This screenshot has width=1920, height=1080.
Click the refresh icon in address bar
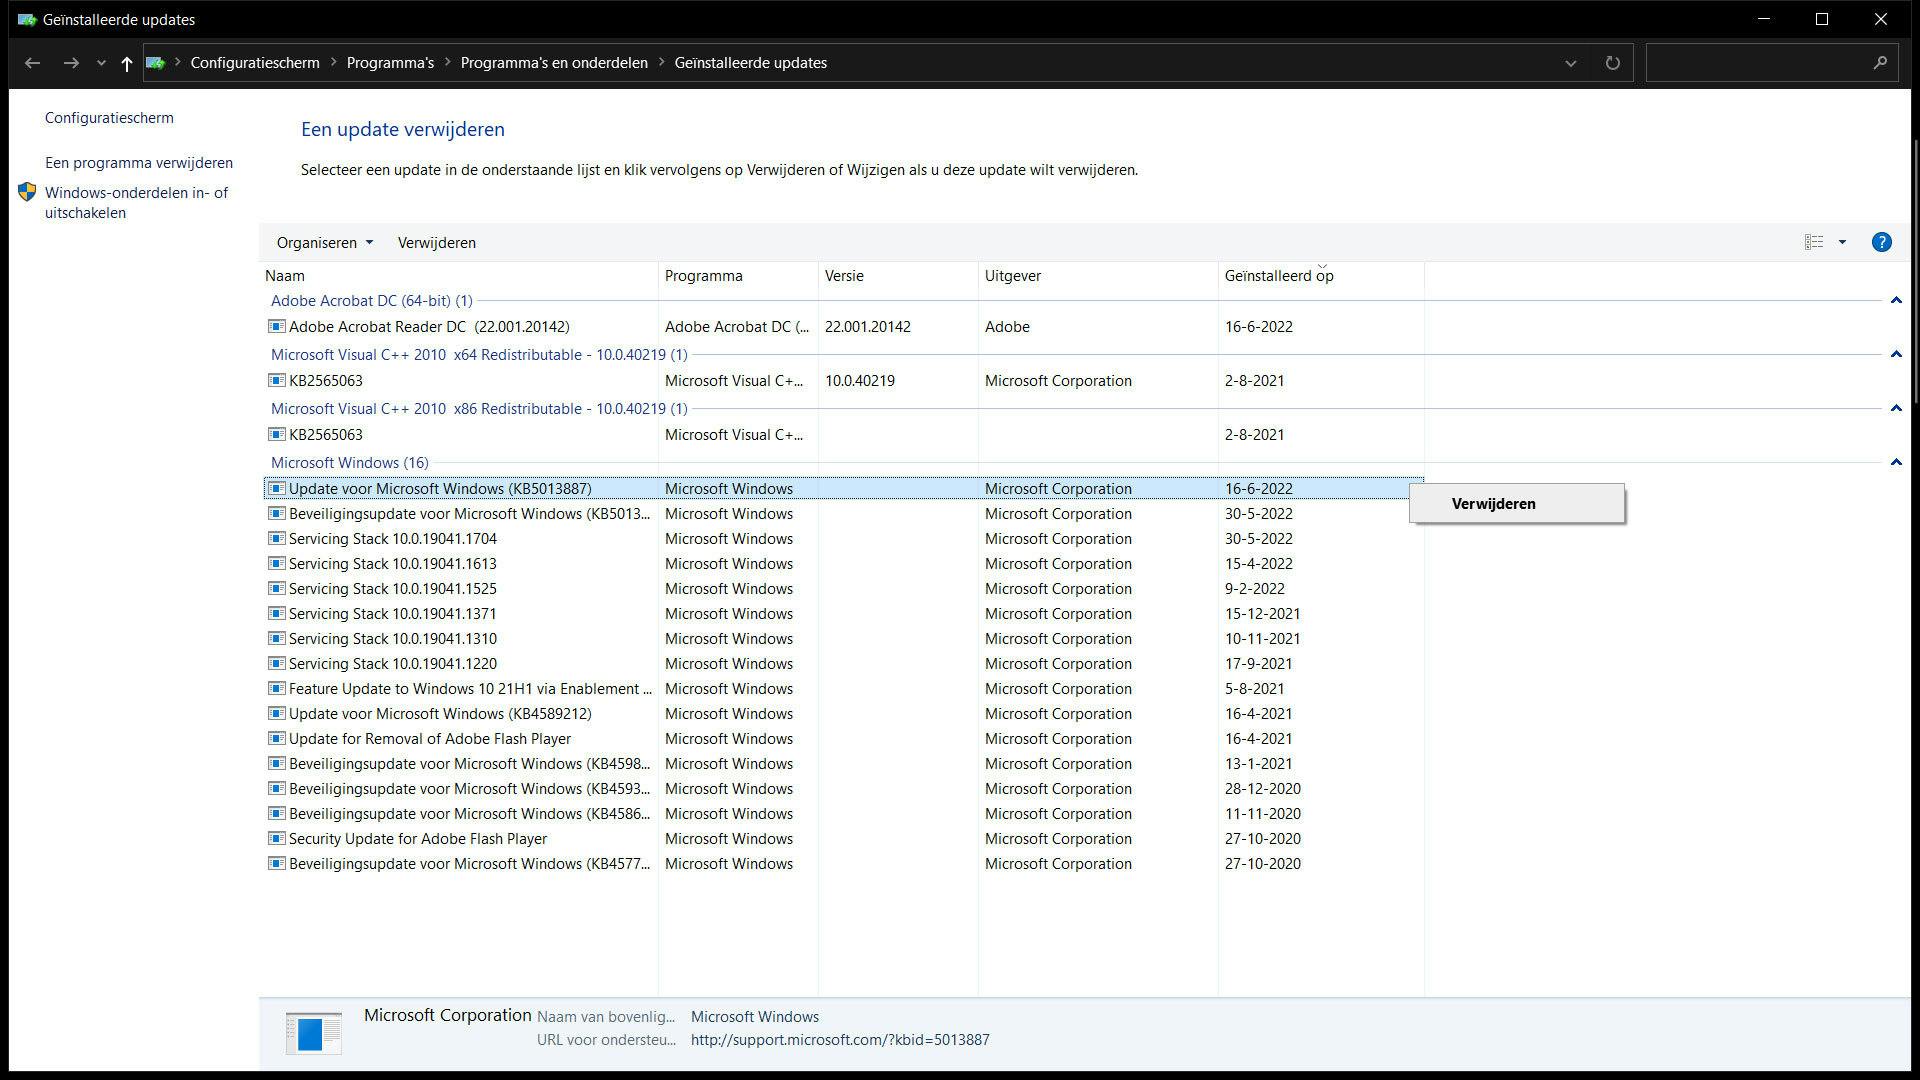[1612, 63]
